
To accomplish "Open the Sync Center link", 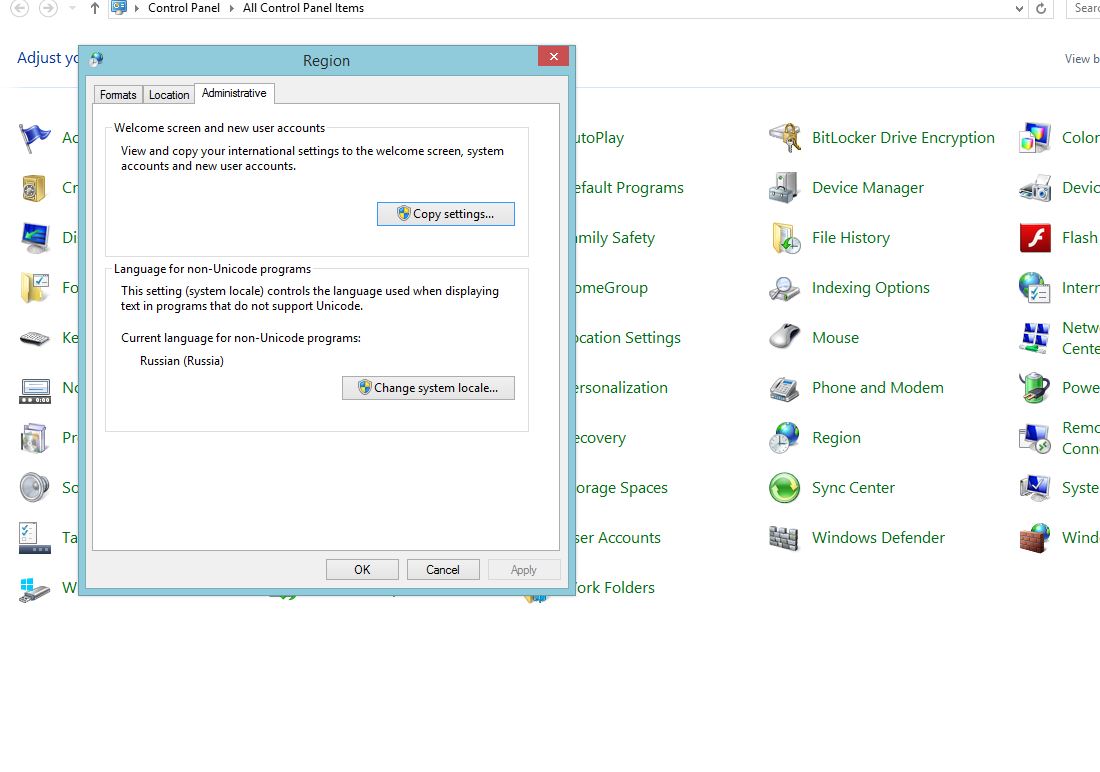I will coord(853,488).
